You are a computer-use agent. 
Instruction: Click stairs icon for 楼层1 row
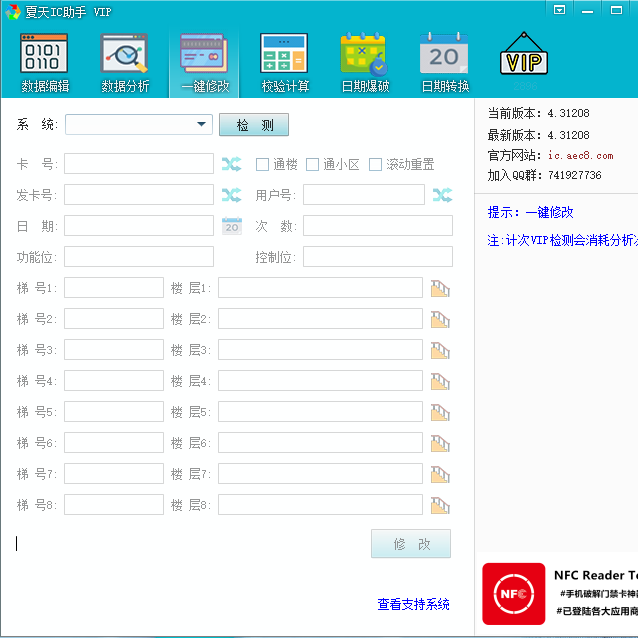[x=440, y=289]
